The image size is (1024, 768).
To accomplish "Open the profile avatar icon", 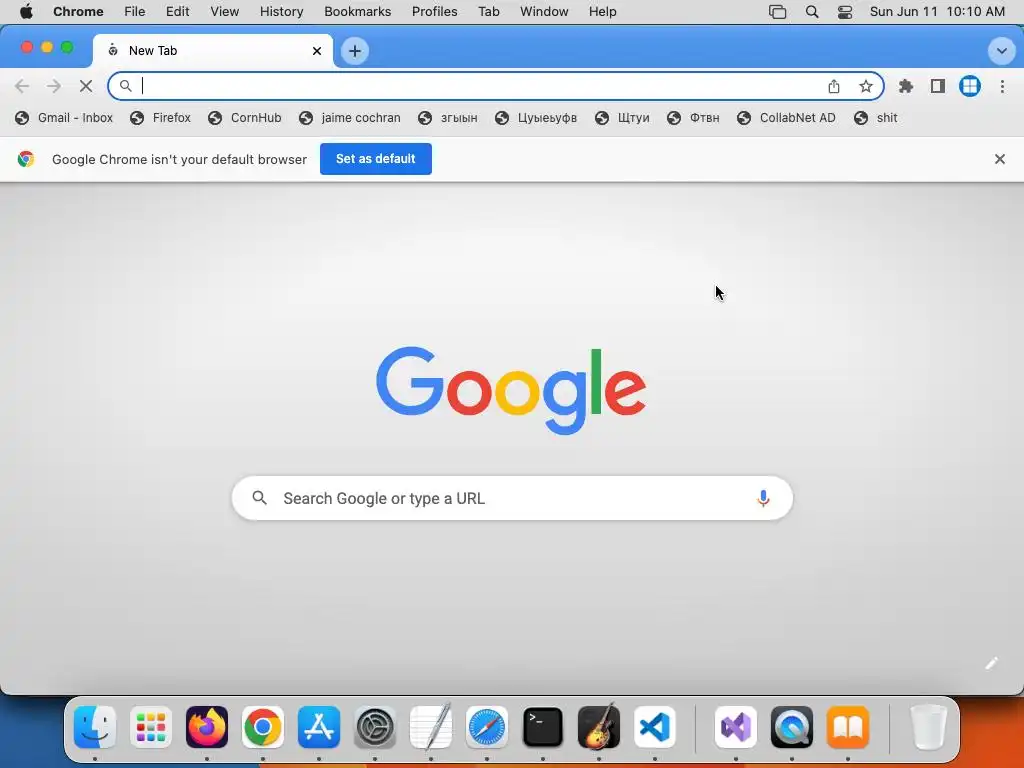I will pyautogui.click(x=970, y=86).
